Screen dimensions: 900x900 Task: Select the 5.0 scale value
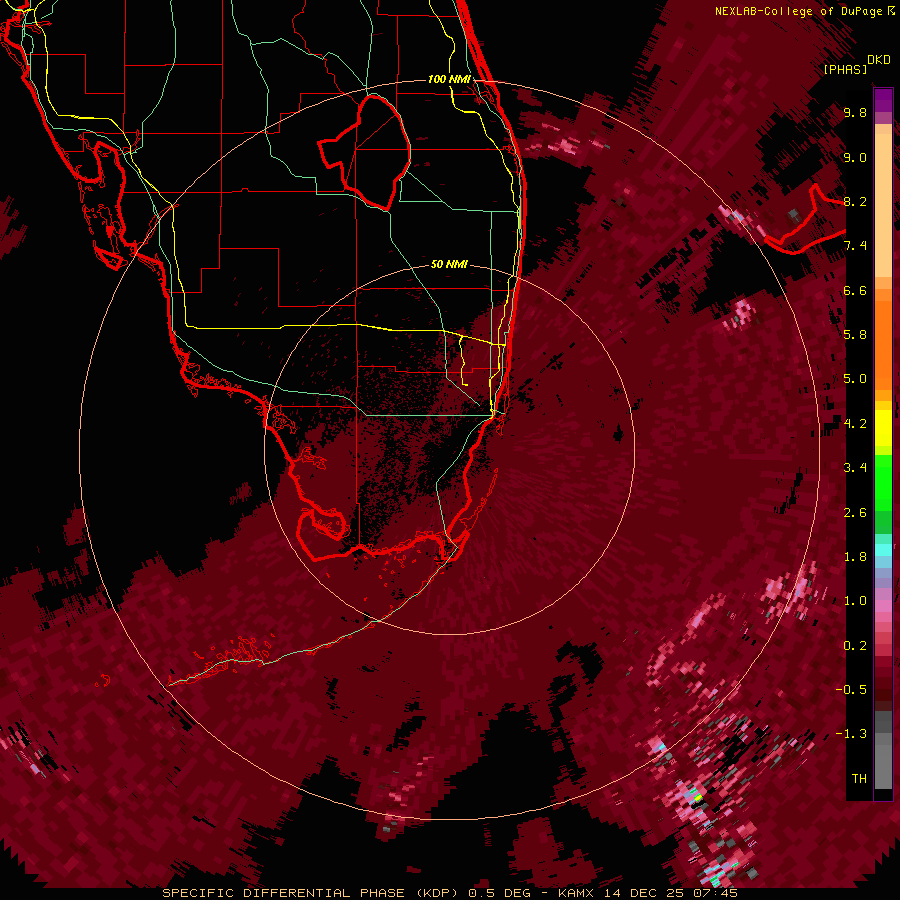pyautogui.click(x=855, y=379)
